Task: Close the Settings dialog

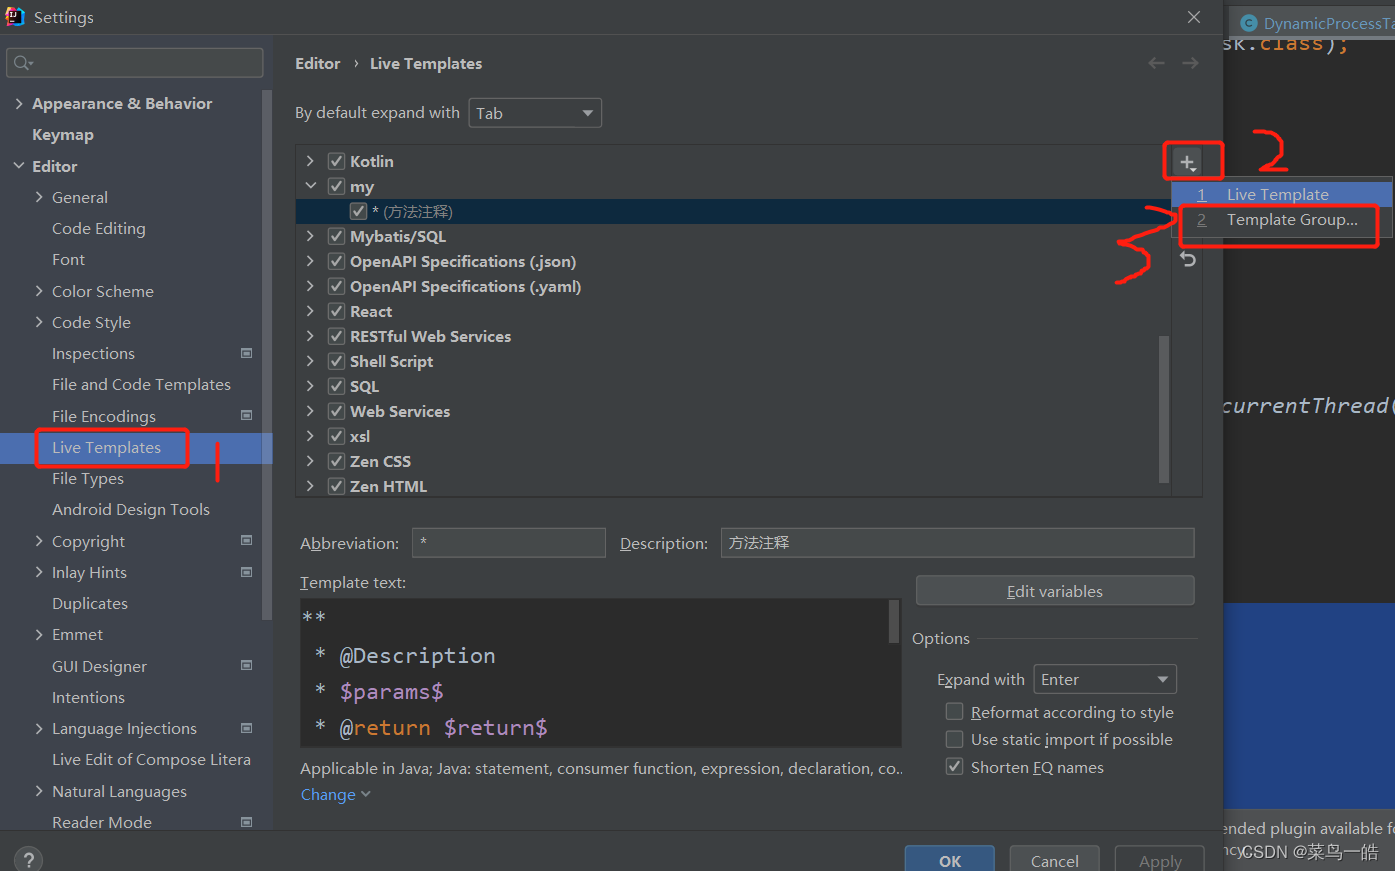Action: click(x=1194, y=17)
